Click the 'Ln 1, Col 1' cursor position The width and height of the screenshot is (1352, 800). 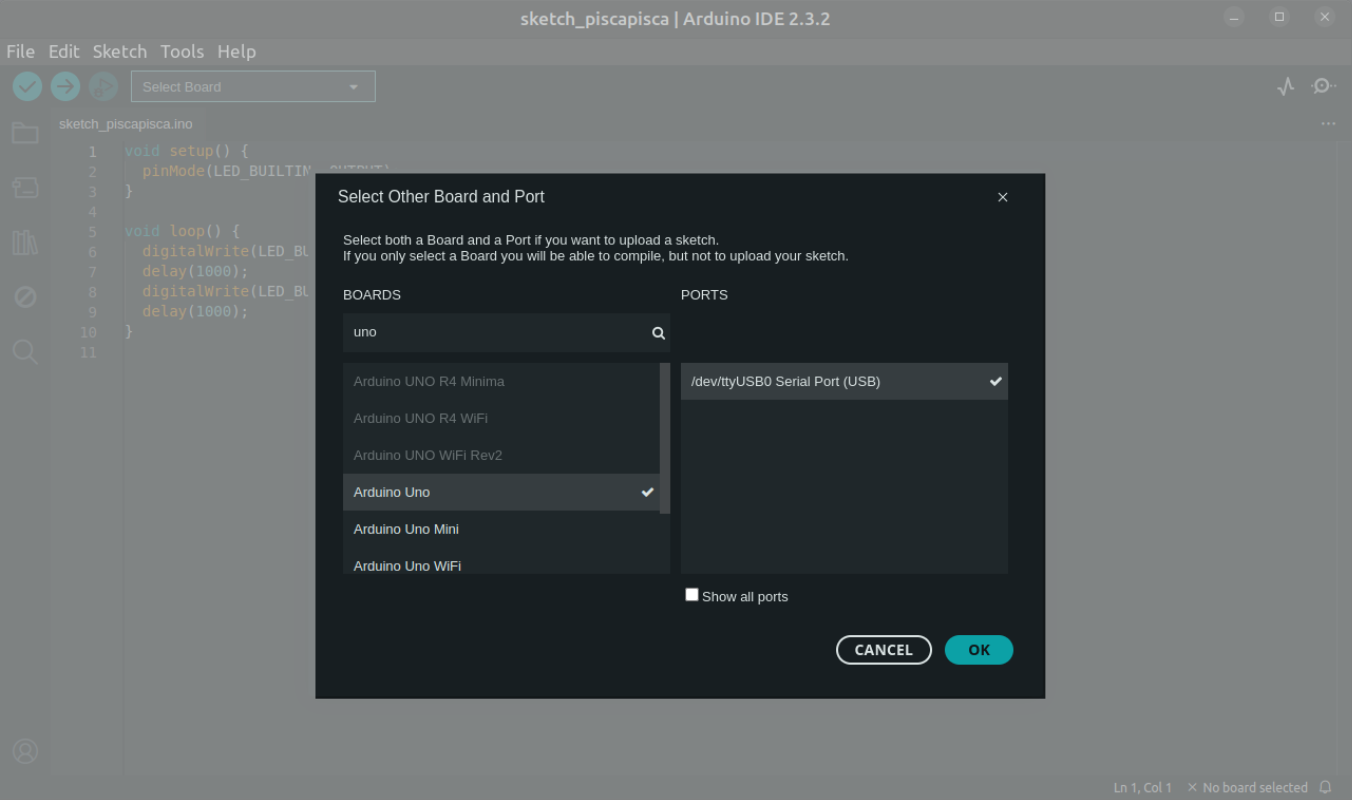coord(1143,788)
